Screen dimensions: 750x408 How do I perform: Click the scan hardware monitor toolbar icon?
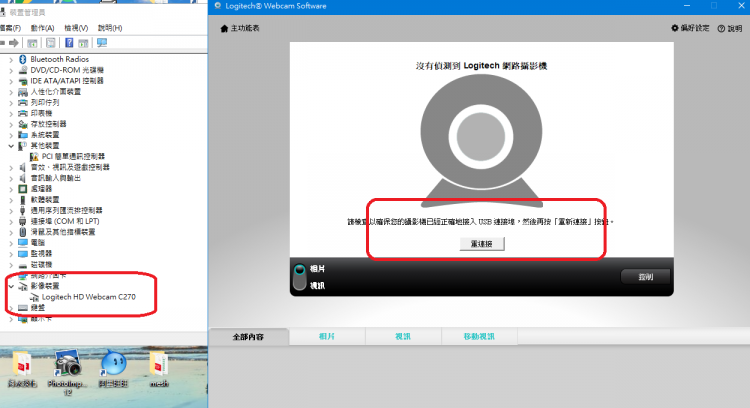(x=102, y=43)
